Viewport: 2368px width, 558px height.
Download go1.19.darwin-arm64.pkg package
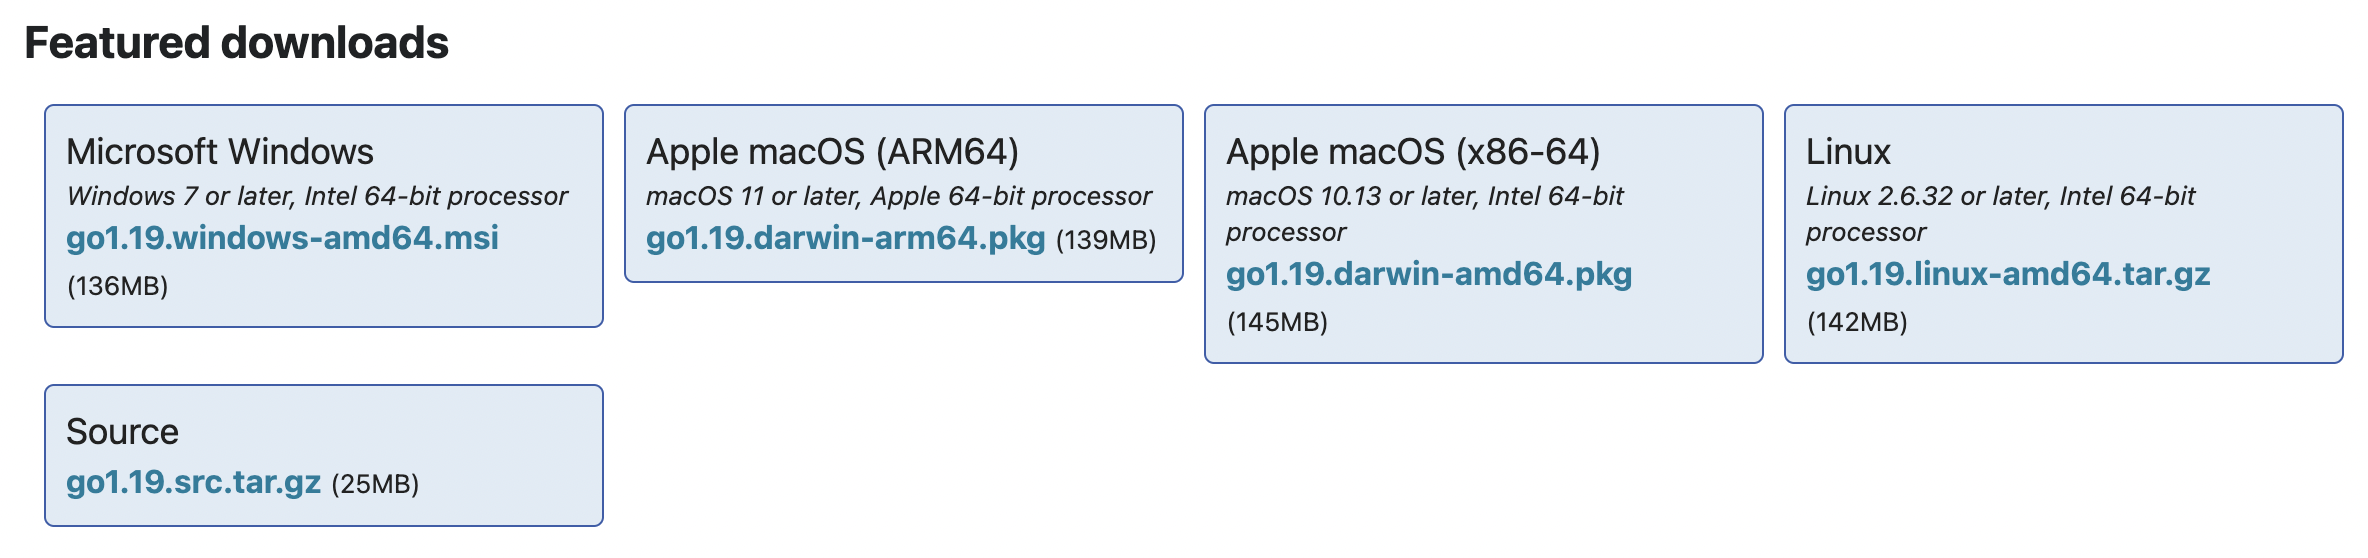click(x=845, y=238)
